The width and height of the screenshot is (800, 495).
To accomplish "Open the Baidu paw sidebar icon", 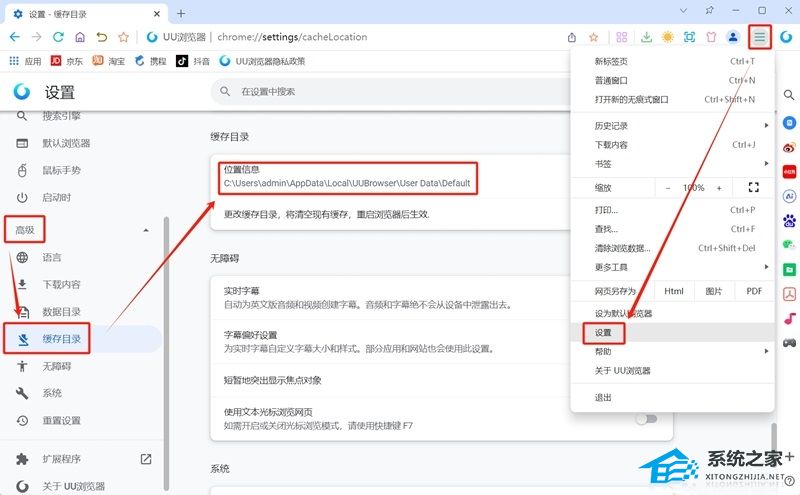I will tap(789, 221).
